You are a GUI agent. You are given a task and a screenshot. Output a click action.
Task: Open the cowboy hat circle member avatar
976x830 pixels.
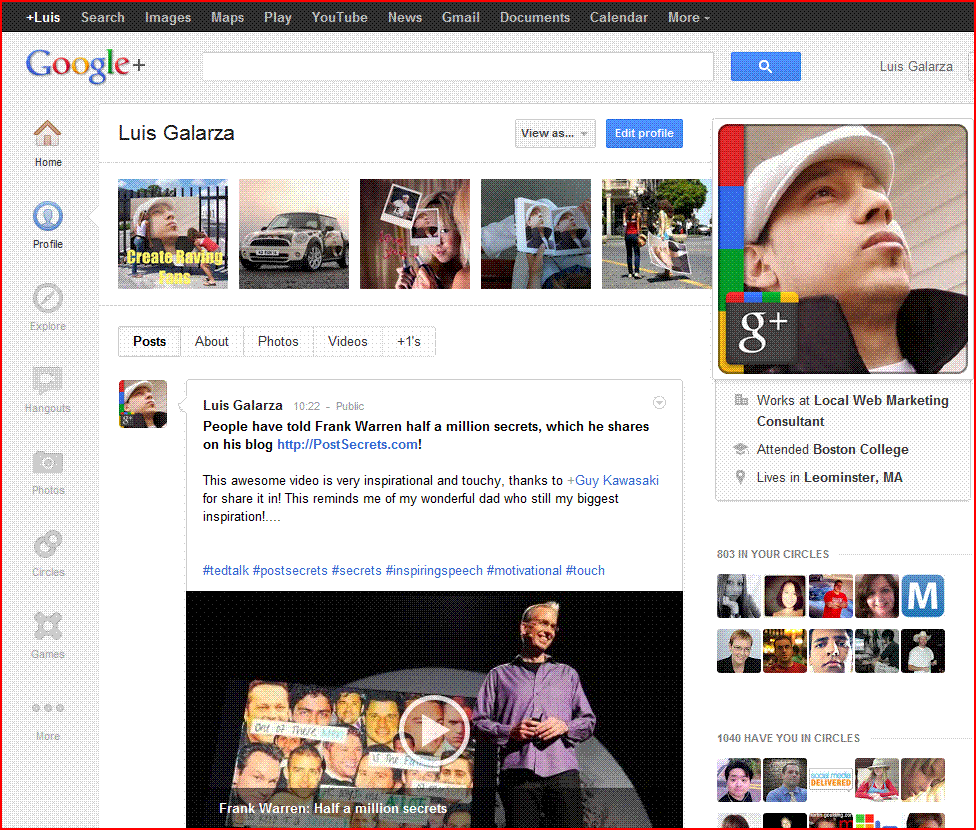(x=923, y=651)
